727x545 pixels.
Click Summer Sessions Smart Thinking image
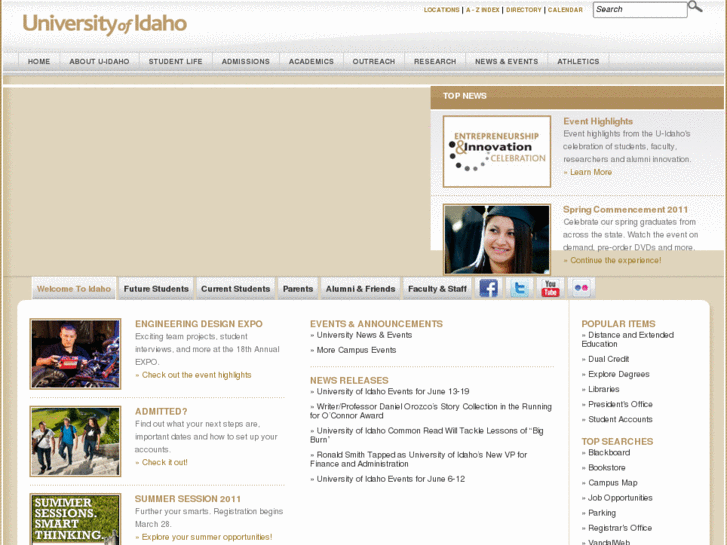pos(75,519)
